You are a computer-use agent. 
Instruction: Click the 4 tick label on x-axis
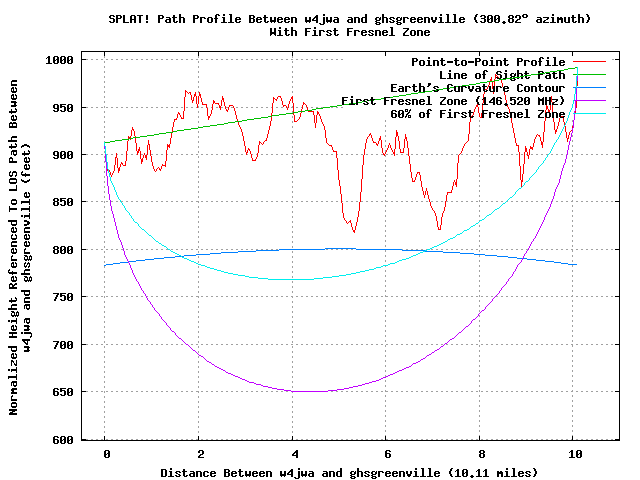point(293,452)
